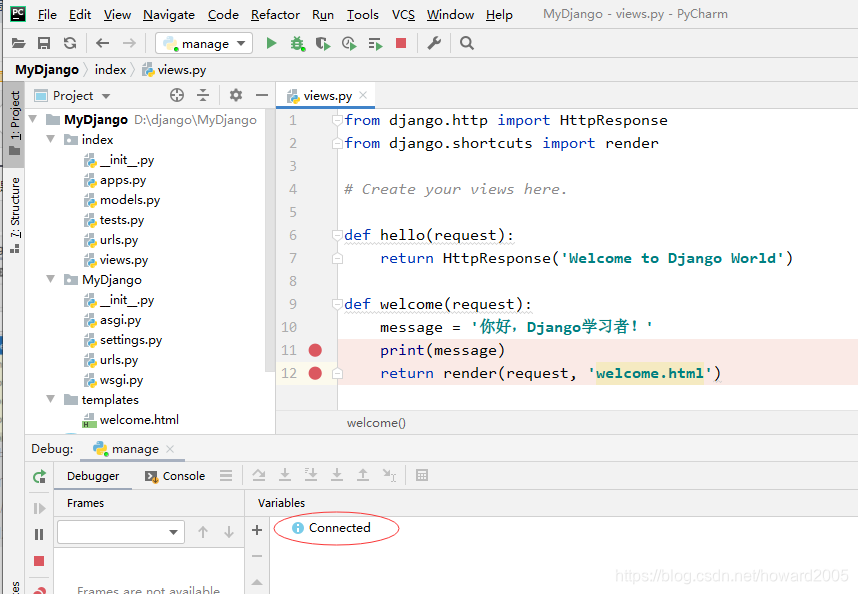Open Search Everywhere magnifier icon

(x=467, y=43)
